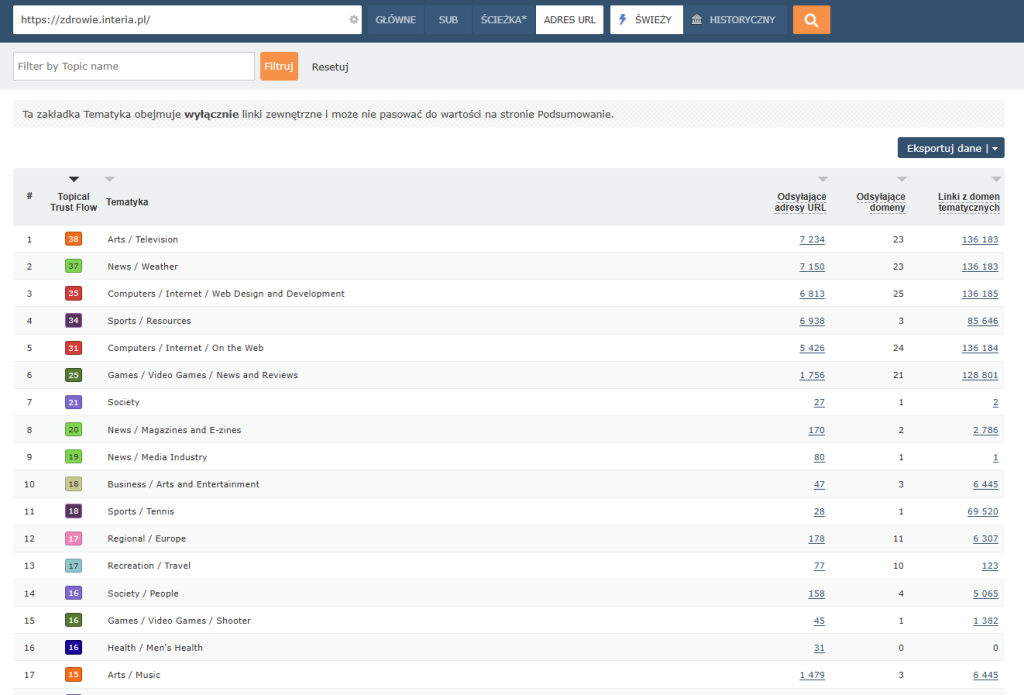
Task: Sort by Linki z domen tematycznych arrow
Action: [x=996, y=179]
